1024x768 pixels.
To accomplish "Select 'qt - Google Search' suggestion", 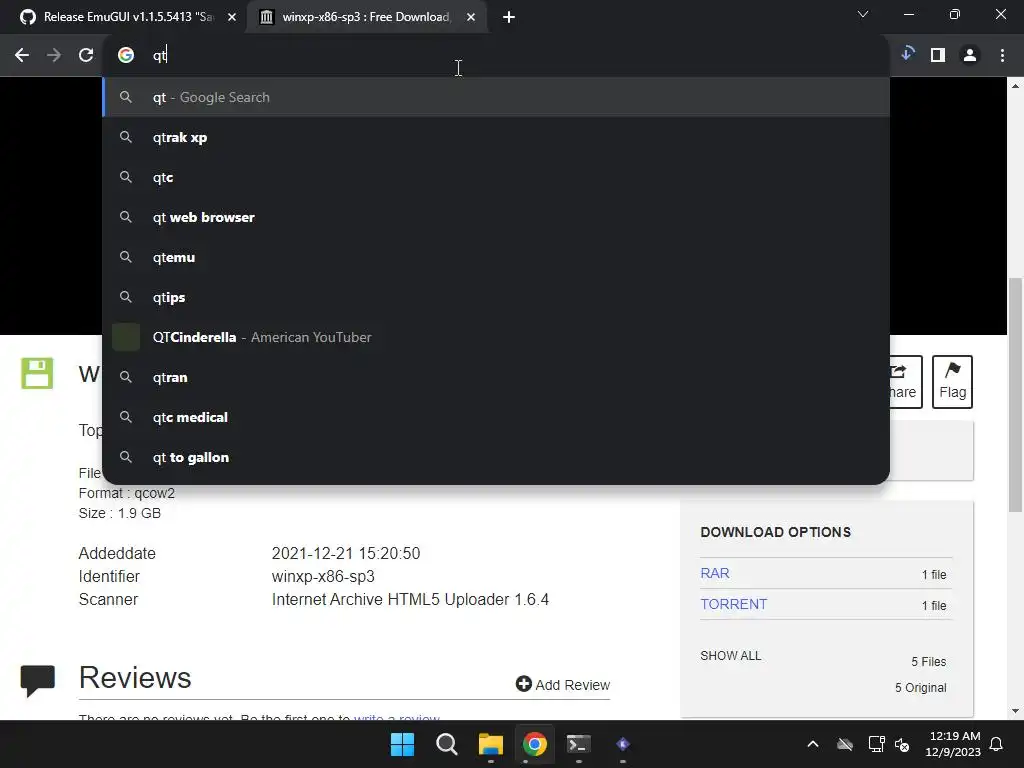I will tap(496, 97).
